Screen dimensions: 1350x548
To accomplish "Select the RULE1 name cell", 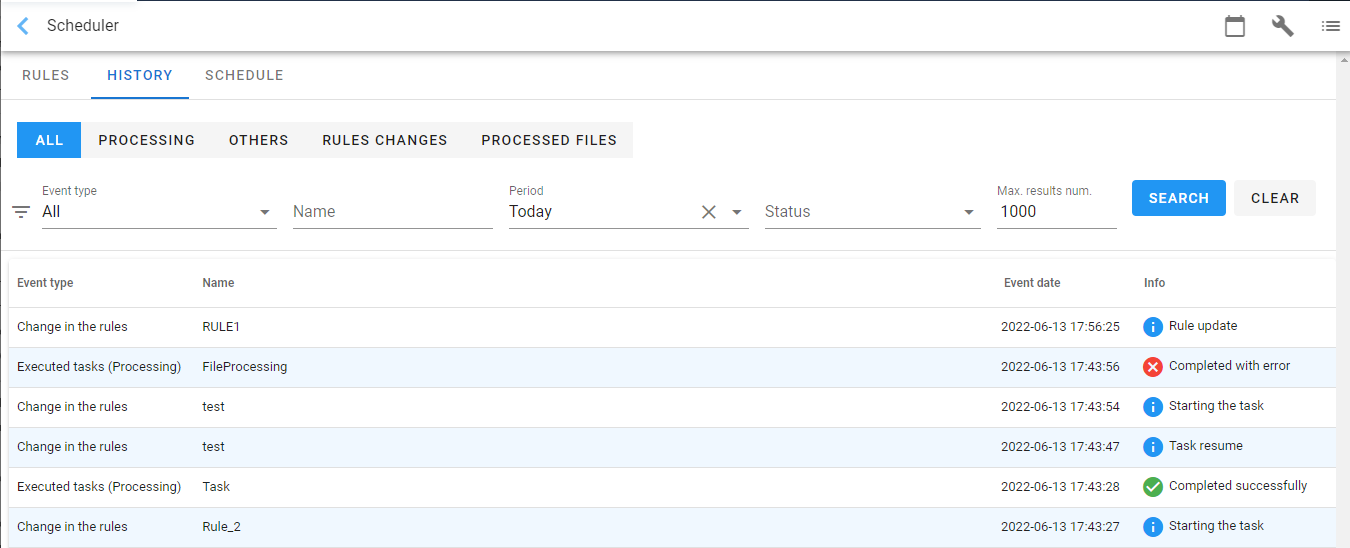I will [x=221, y=327].
